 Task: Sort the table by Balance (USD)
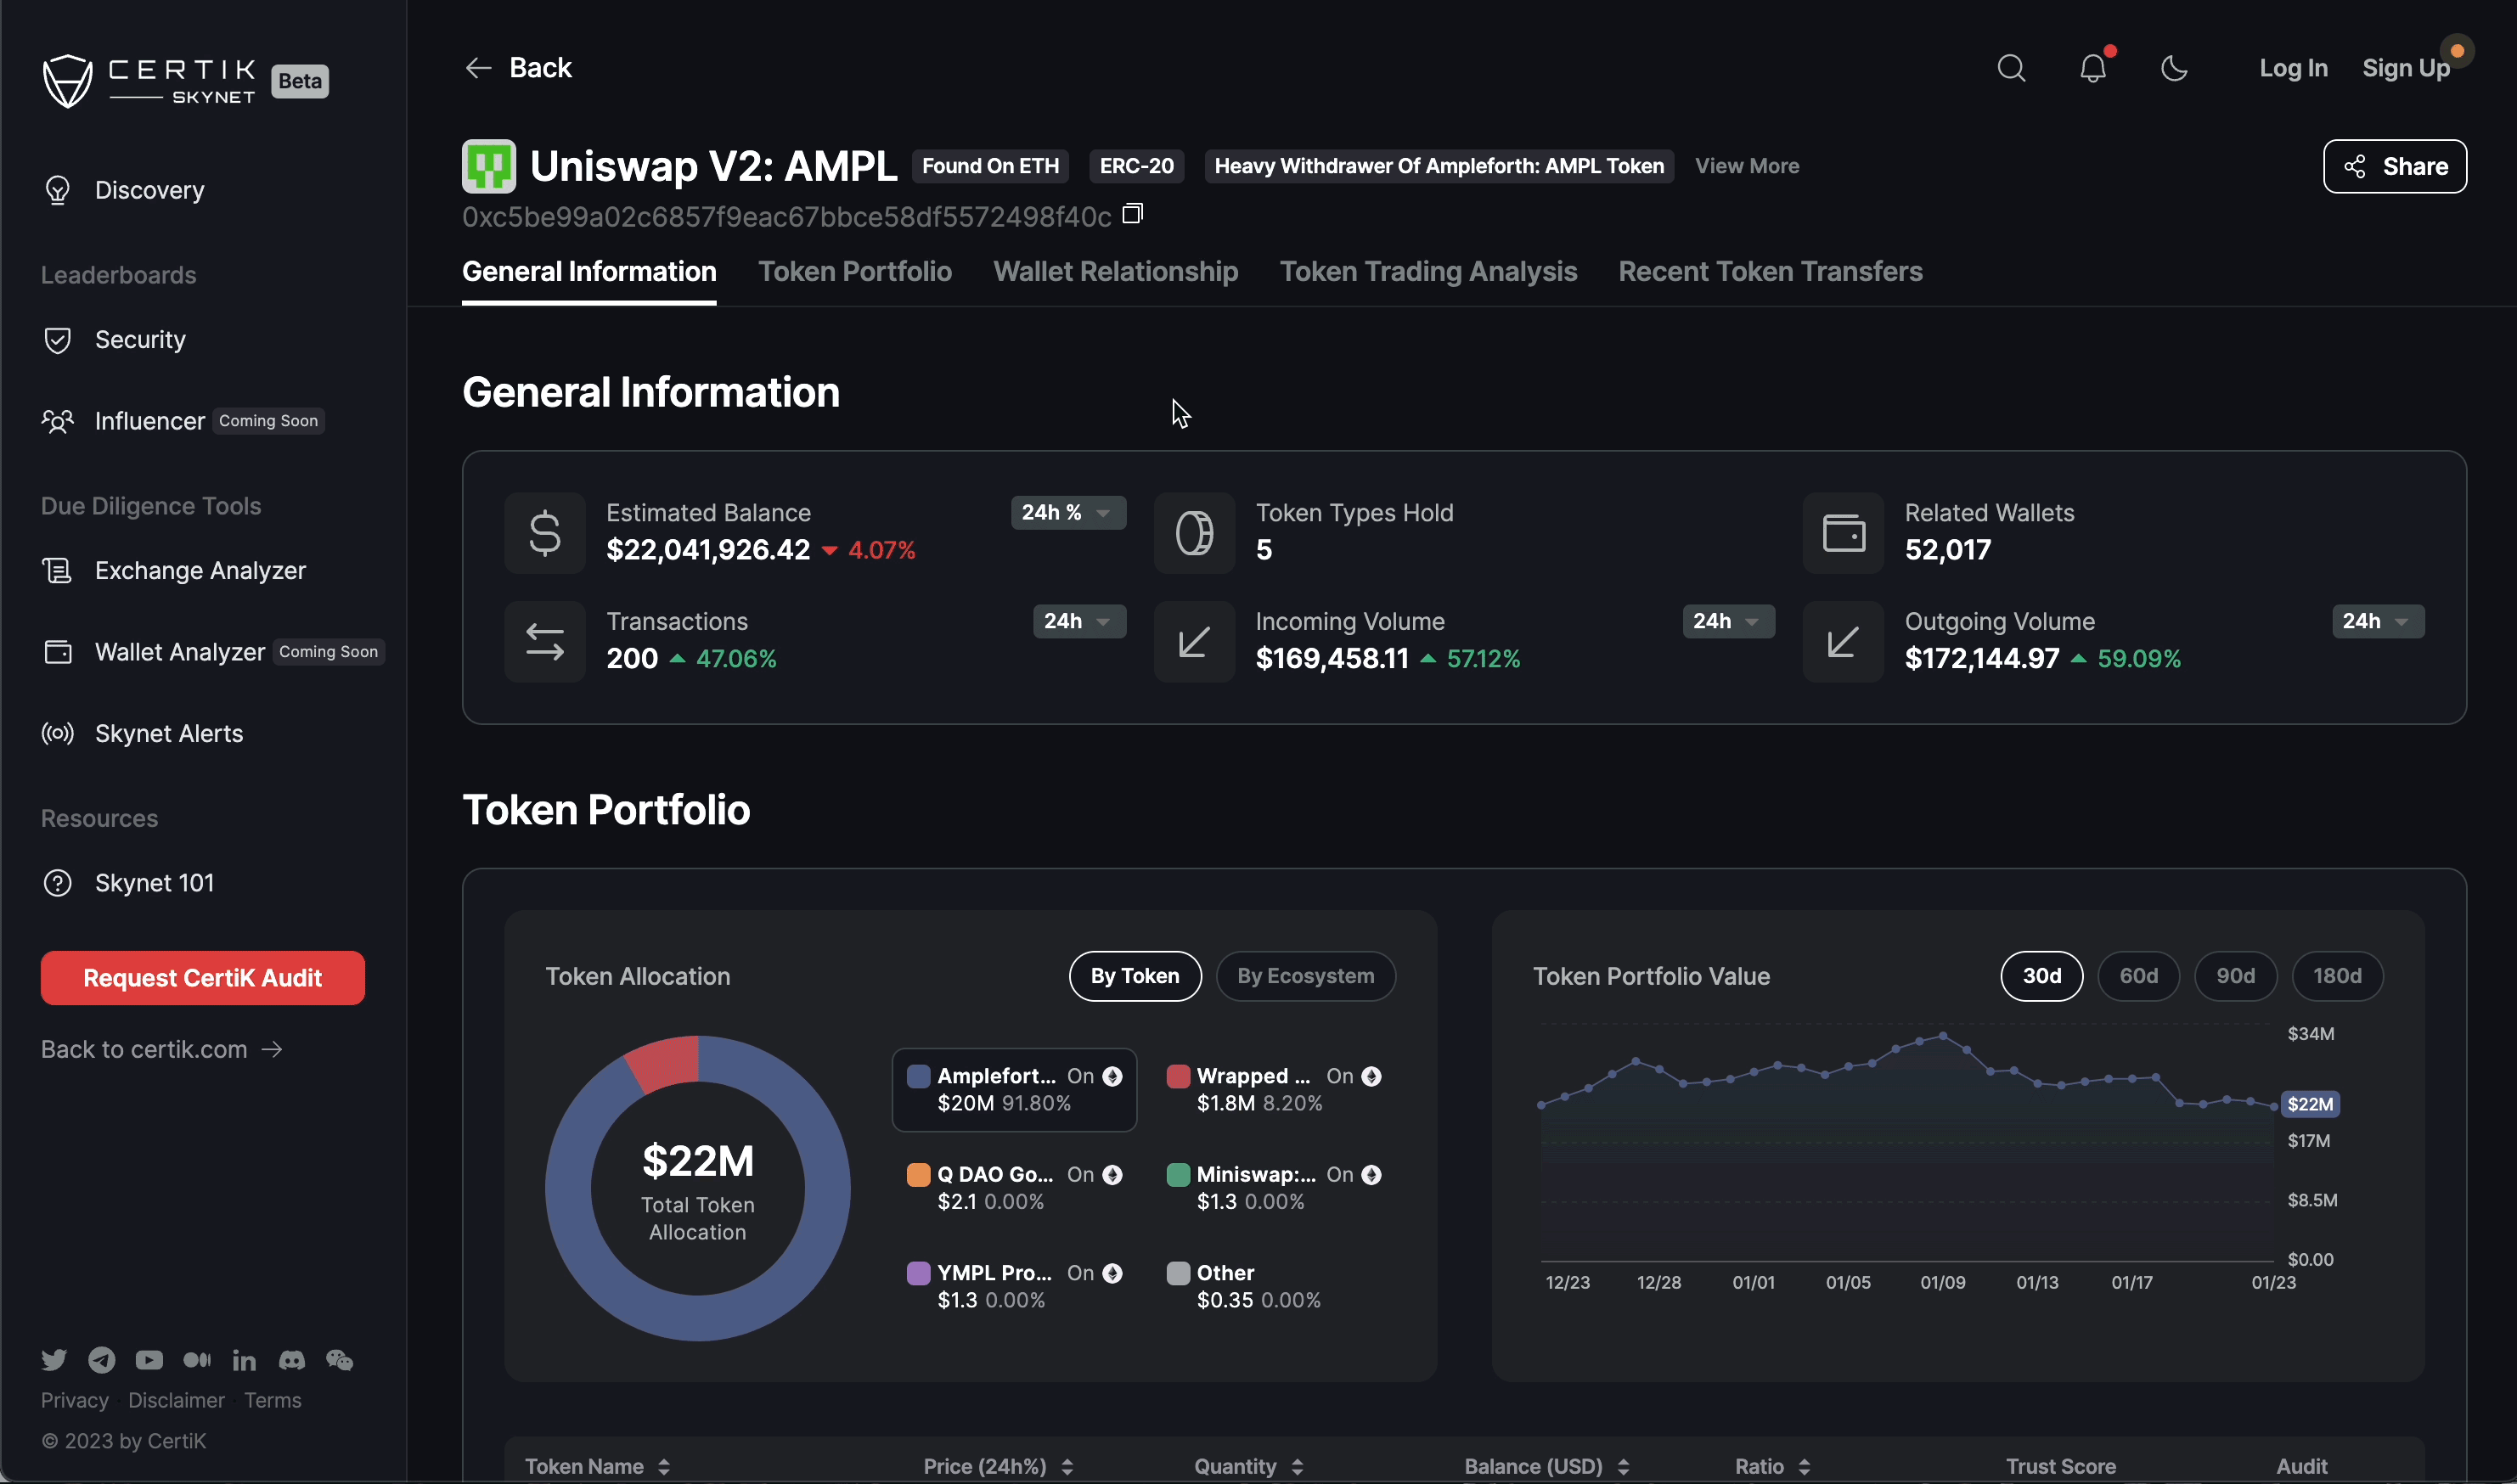pyautogui.click(x=1623, y=1466)
